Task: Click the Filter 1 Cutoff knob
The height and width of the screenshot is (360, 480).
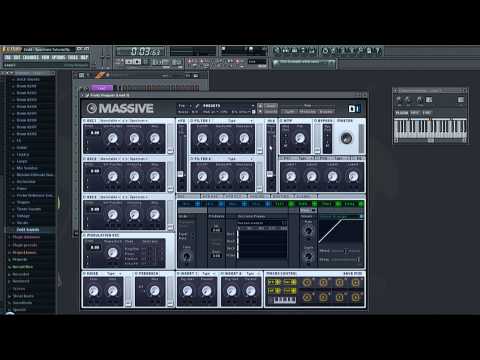Action: 202,138
